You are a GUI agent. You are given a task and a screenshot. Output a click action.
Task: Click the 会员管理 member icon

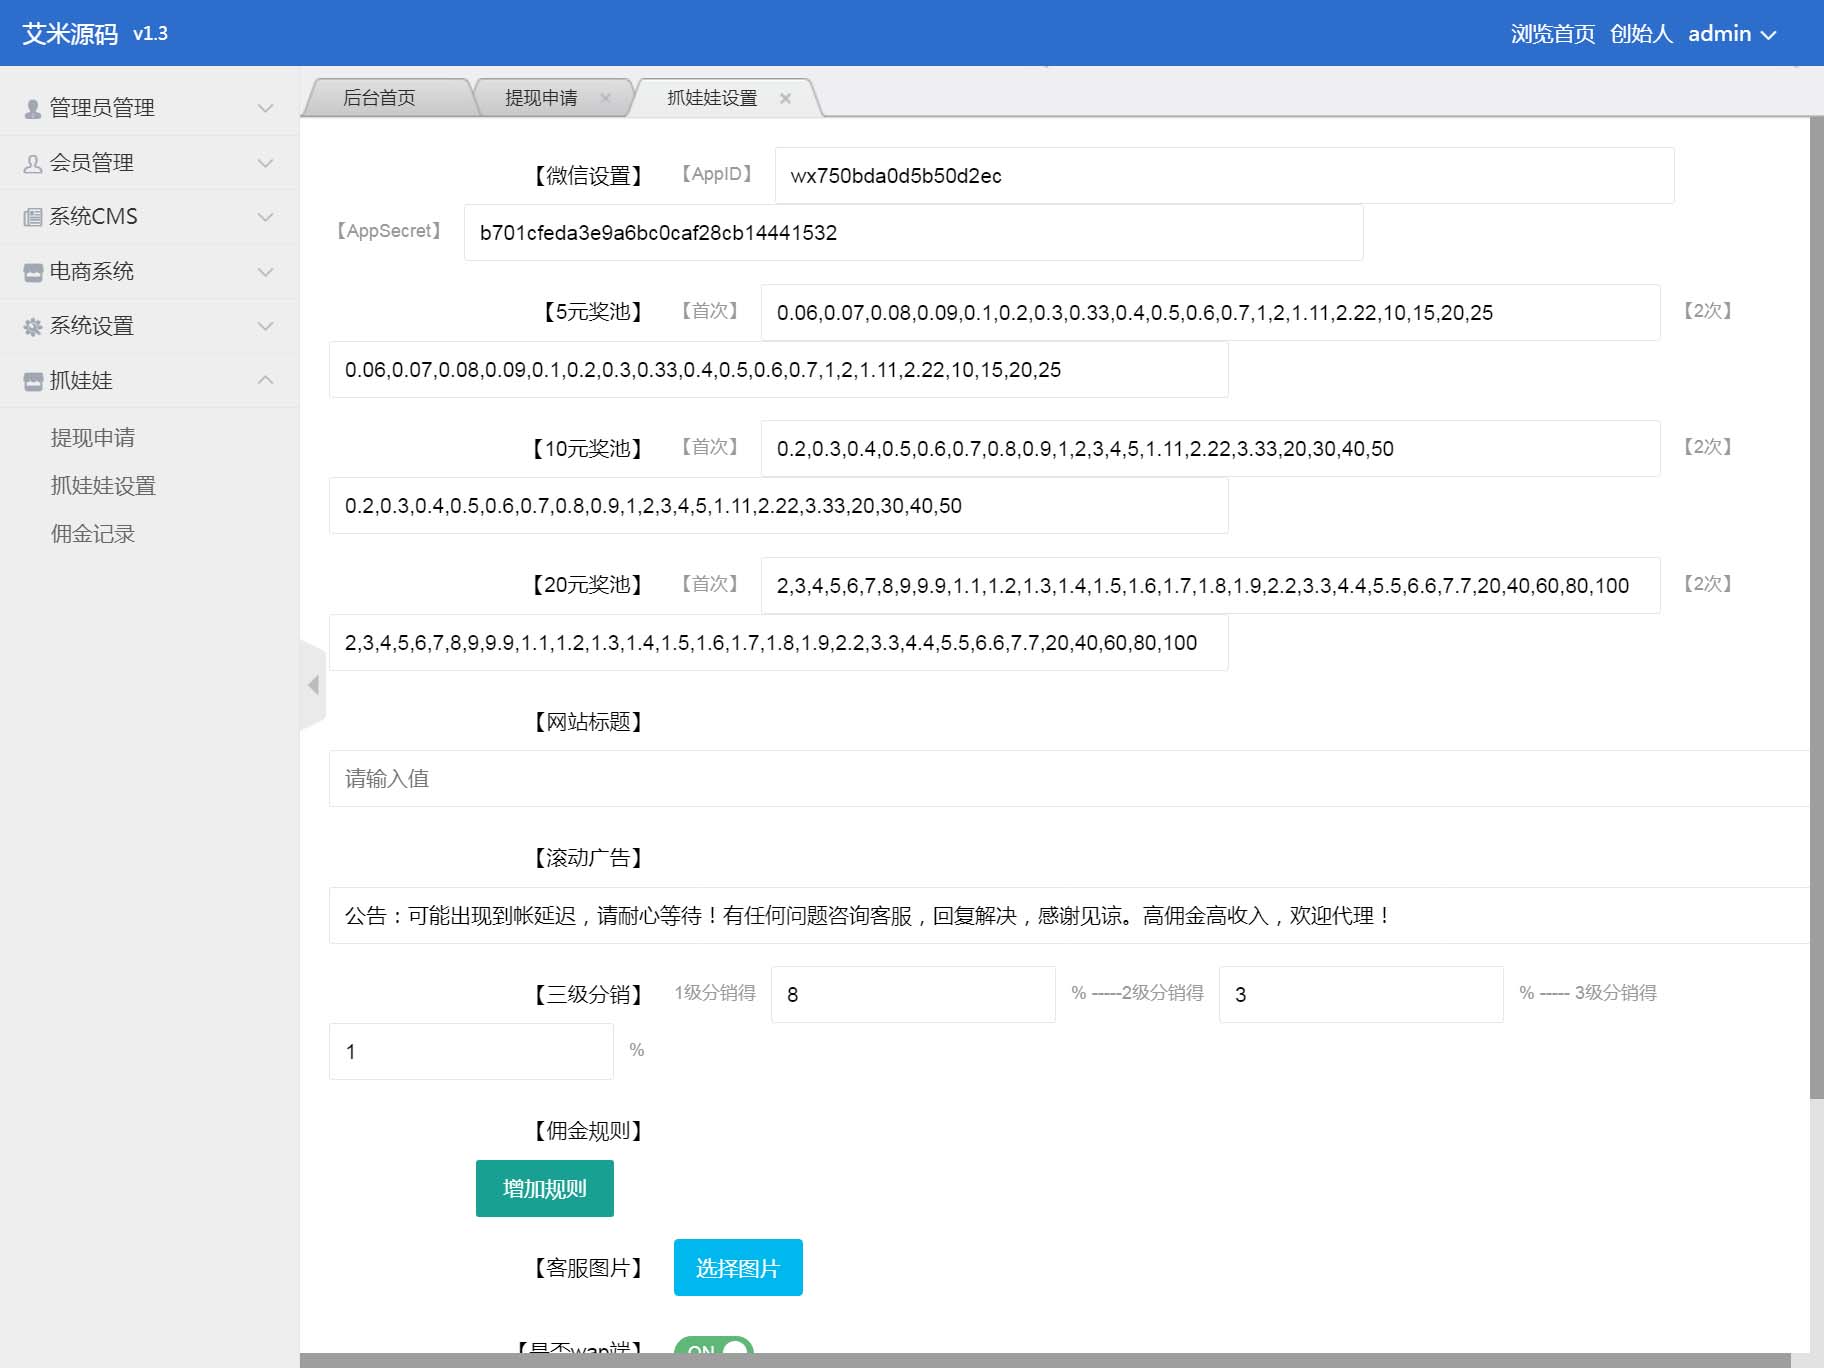[x=33, y=163]
